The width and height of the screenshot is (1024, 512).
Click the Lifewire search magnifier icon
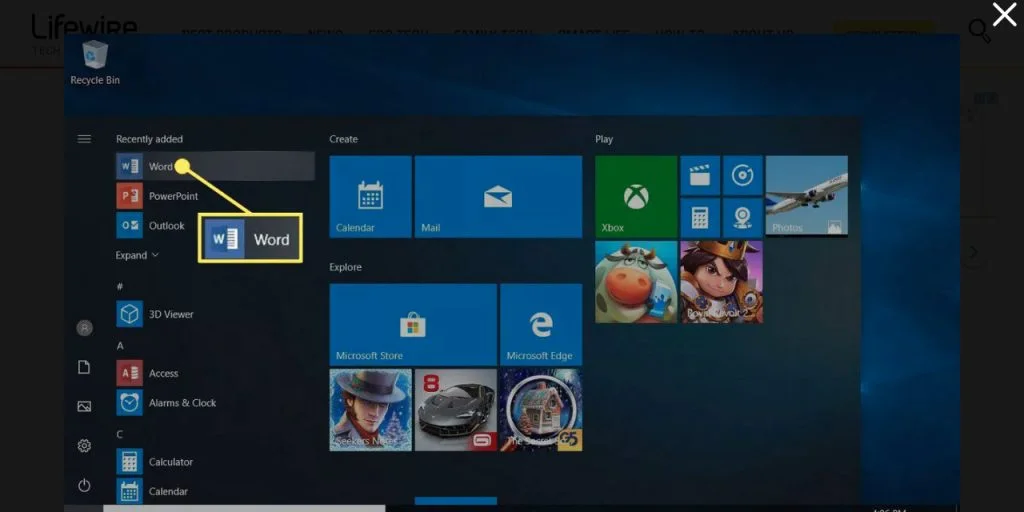click(x=980, y=31)
